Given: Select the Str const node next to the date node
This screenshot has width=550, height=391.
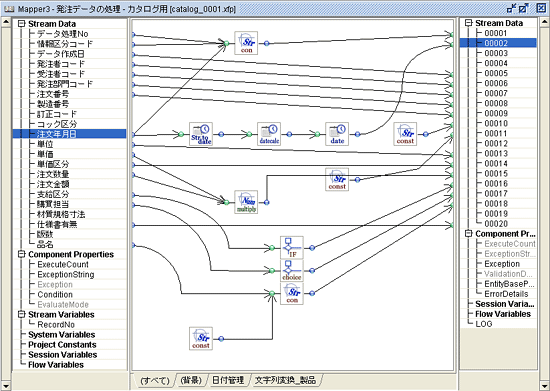Looking at the screenshot, I should (405, 134).
